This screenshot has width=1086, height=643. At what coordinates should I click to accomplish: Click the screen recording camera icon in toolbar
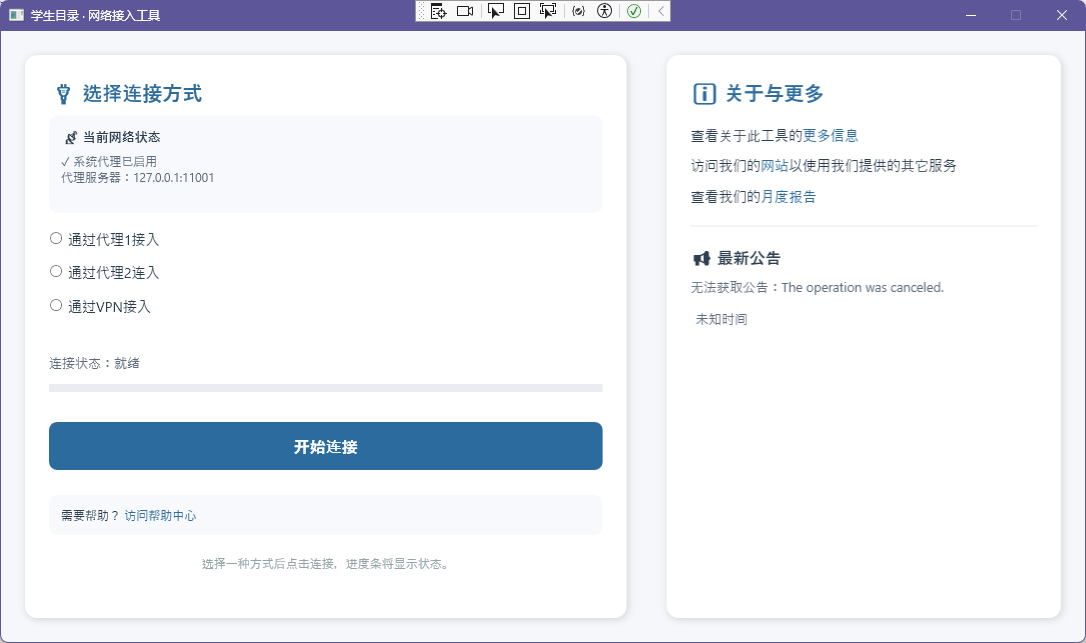[x=465, y=10]
